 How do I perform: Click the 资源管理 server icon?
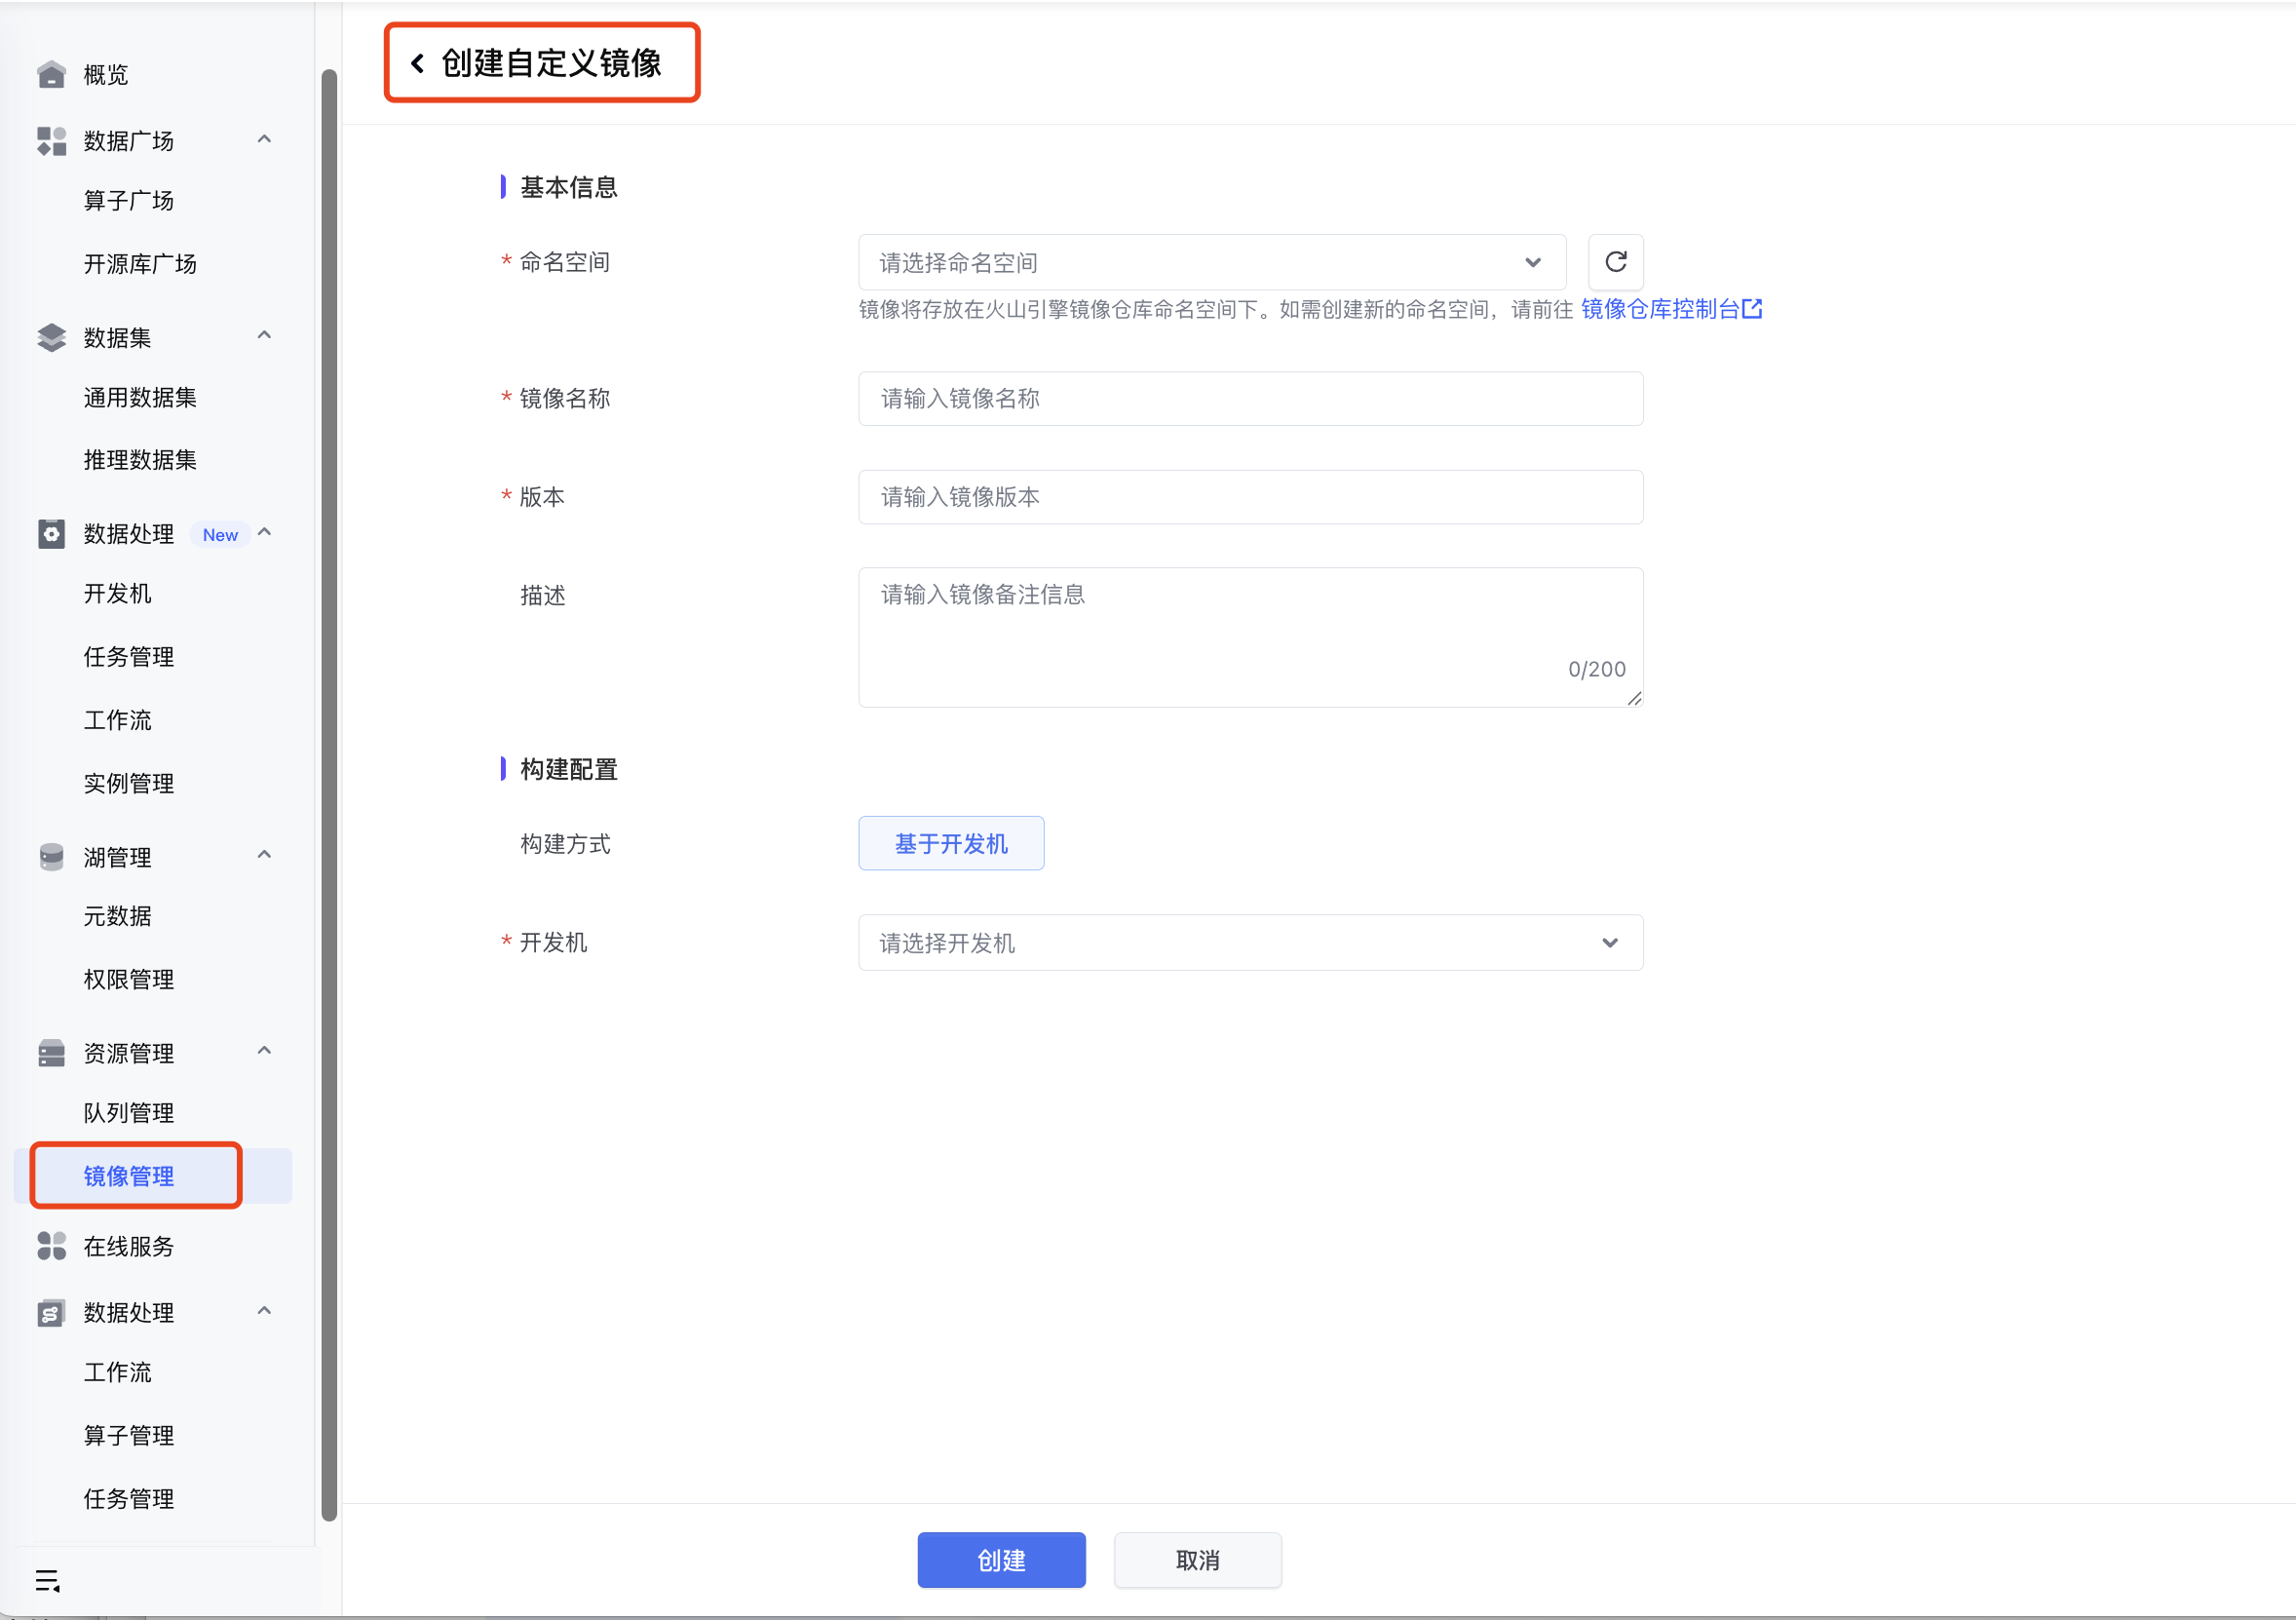point(51,1053)
